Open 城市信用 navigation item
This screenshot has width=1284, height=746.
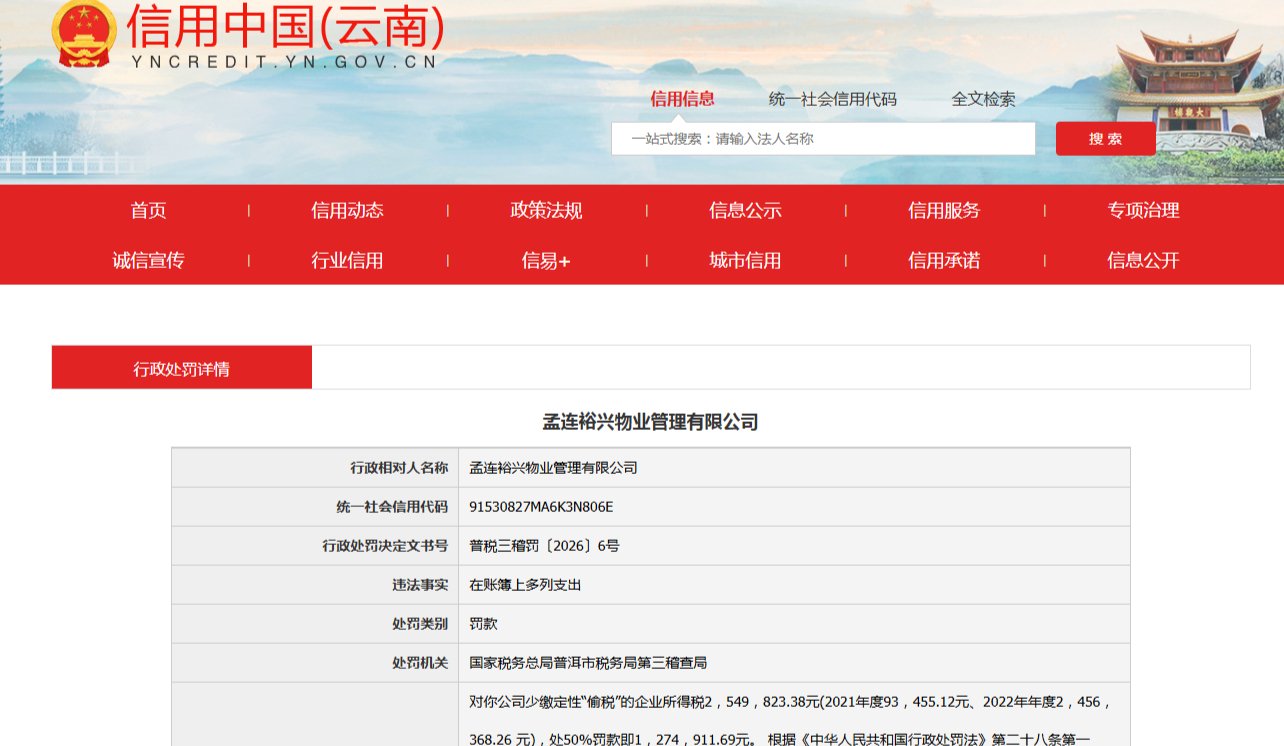(745, 260)
